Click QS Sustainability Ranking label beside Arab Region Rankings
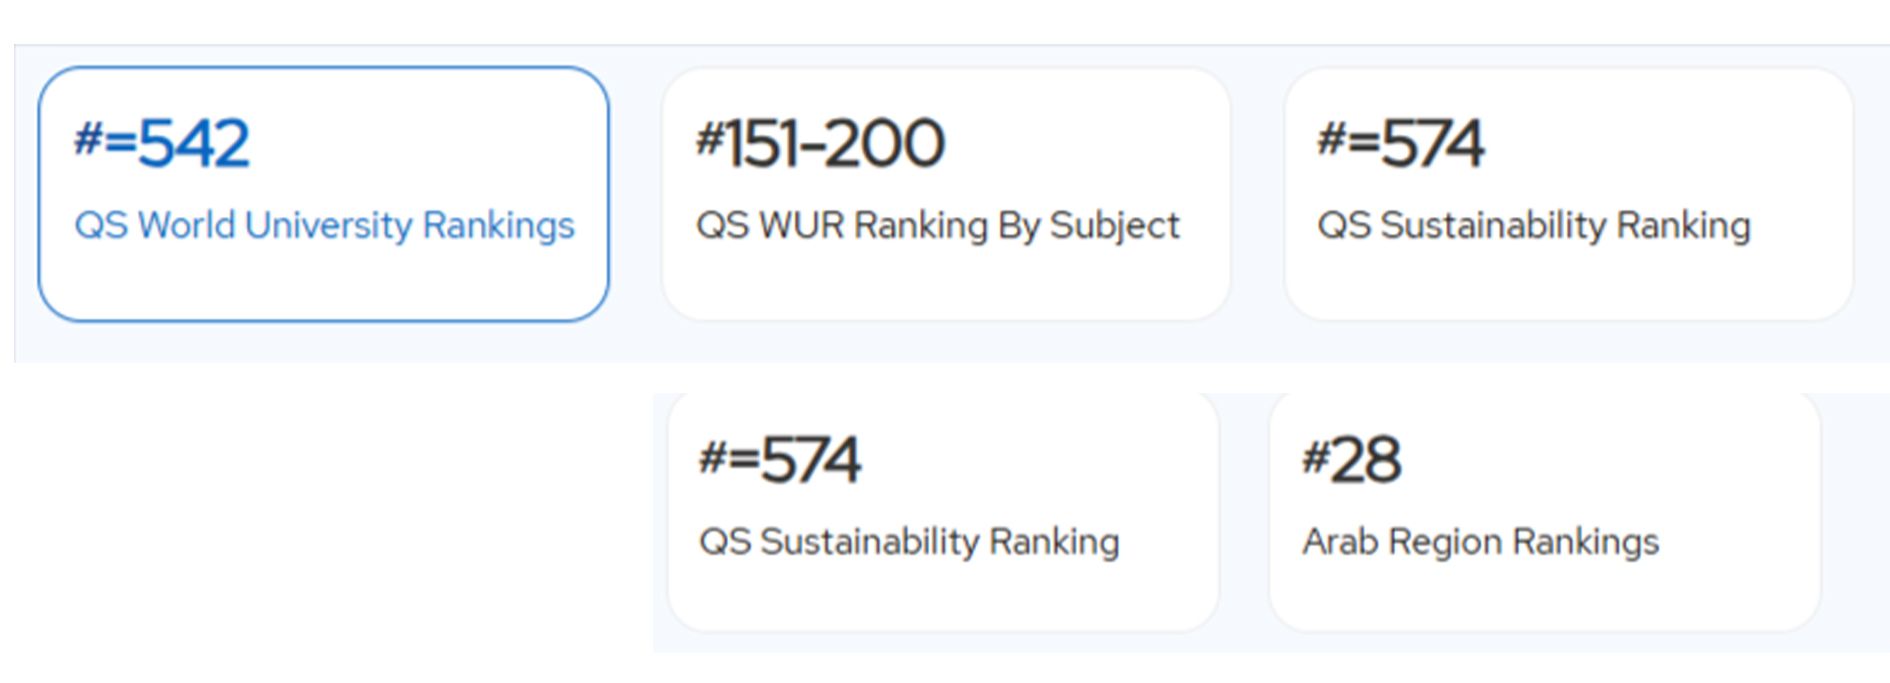Image resolution: width=1890 pixels, height=683 pixels. [909, 542]
